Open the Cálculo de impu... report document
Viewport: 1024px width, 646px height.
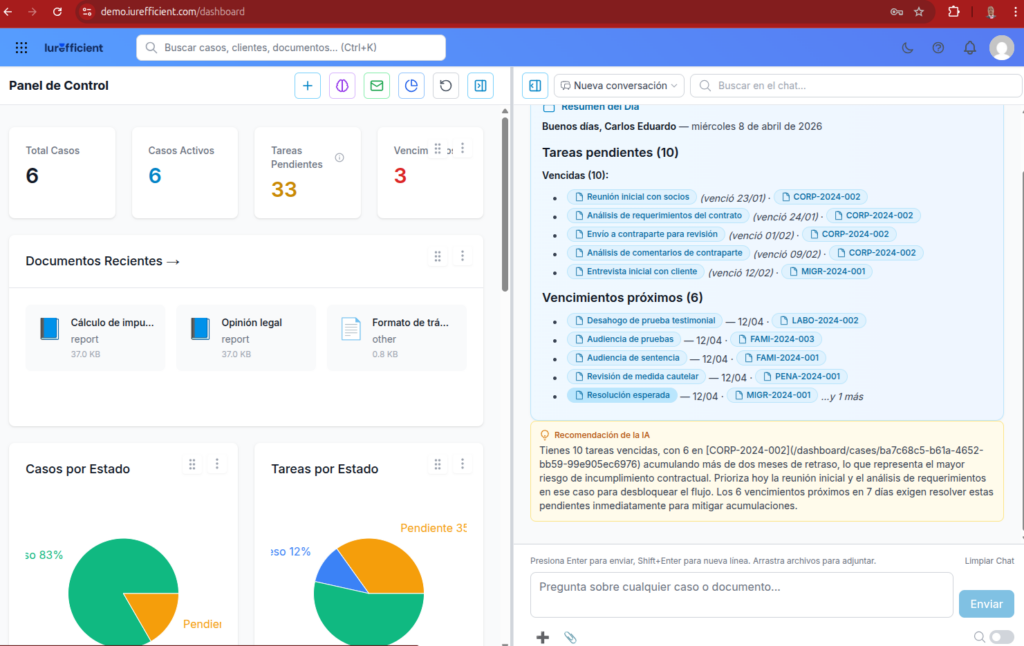click(x=95, y=338)
